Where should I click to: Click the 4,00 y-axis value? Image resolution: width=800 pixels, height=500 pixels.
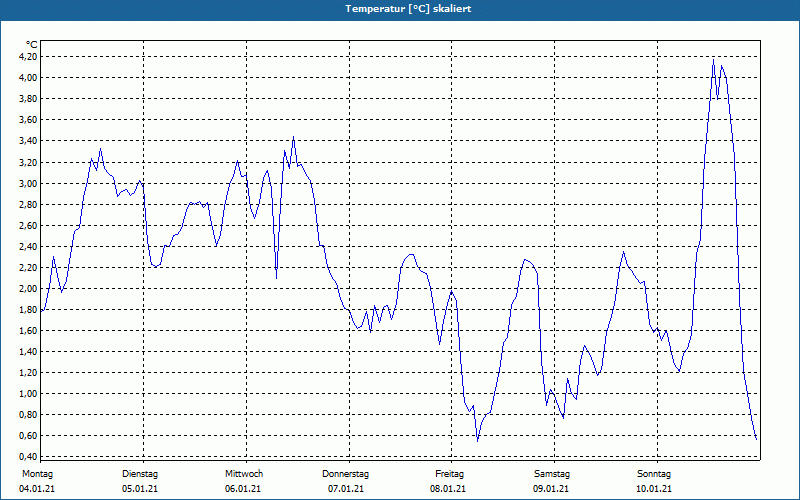pos(28,78)
